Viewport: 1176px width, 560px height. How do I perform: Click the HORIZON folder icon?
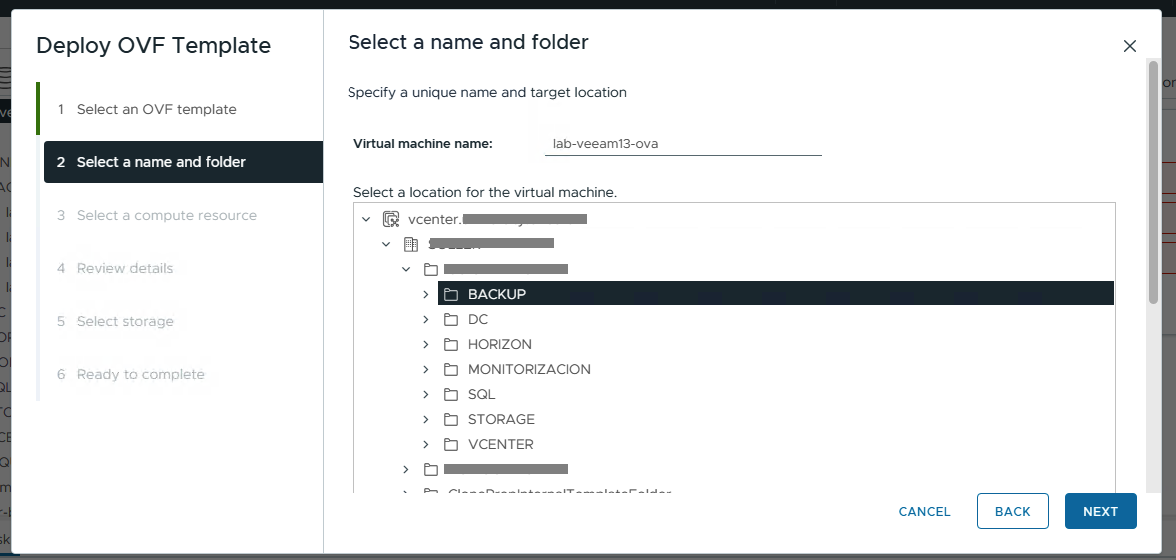pyautogui.click(x=451, y=344)
